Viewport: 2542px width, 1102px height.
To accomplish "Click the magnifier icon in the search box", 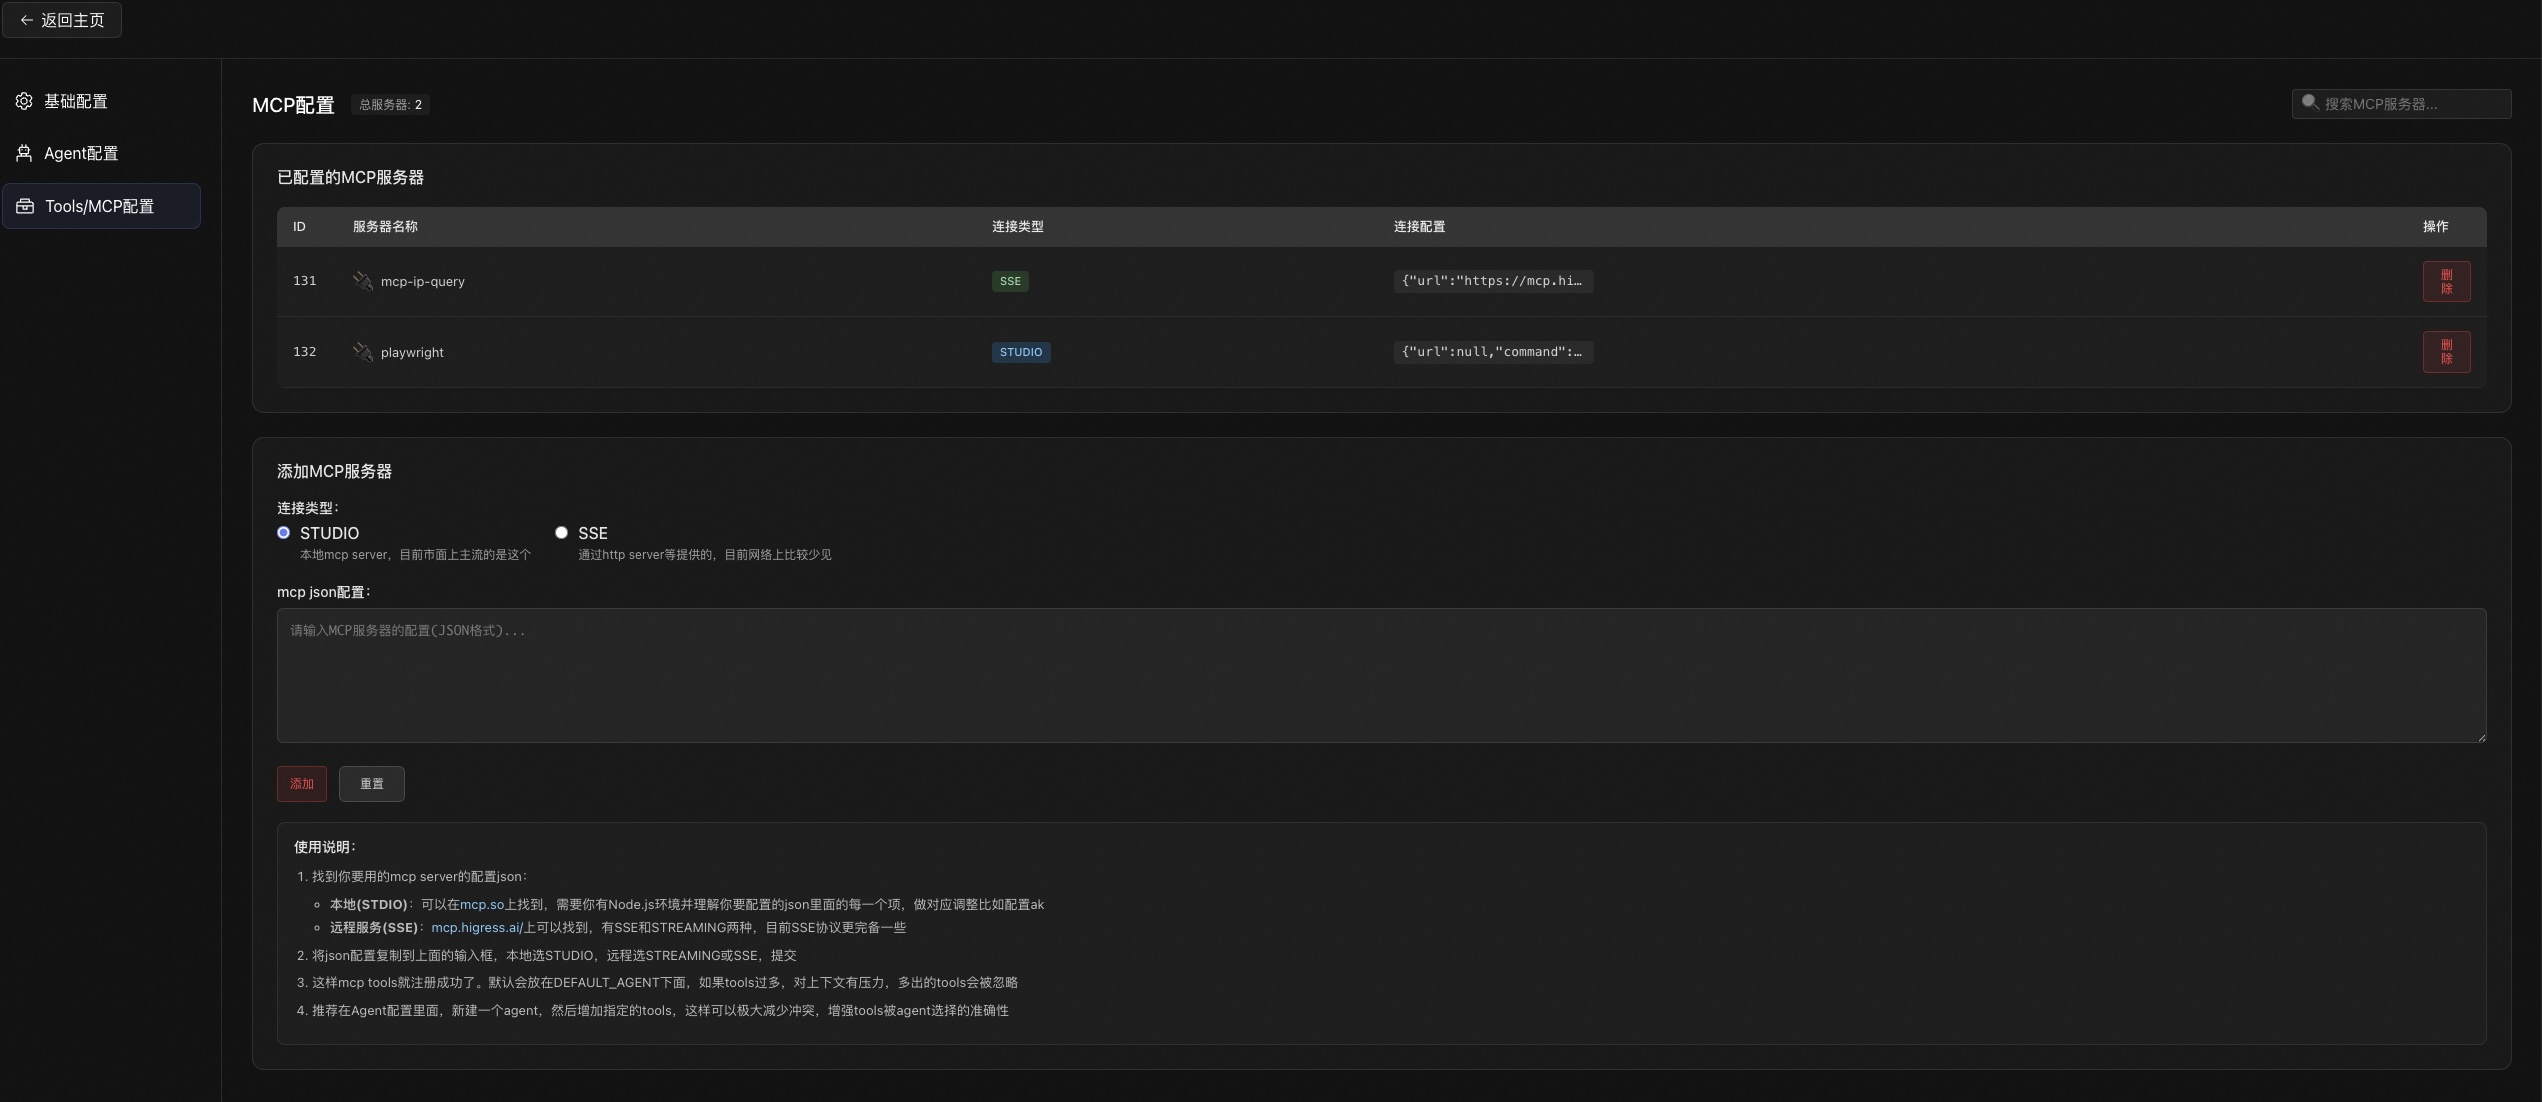I will tap(2309, 103).
